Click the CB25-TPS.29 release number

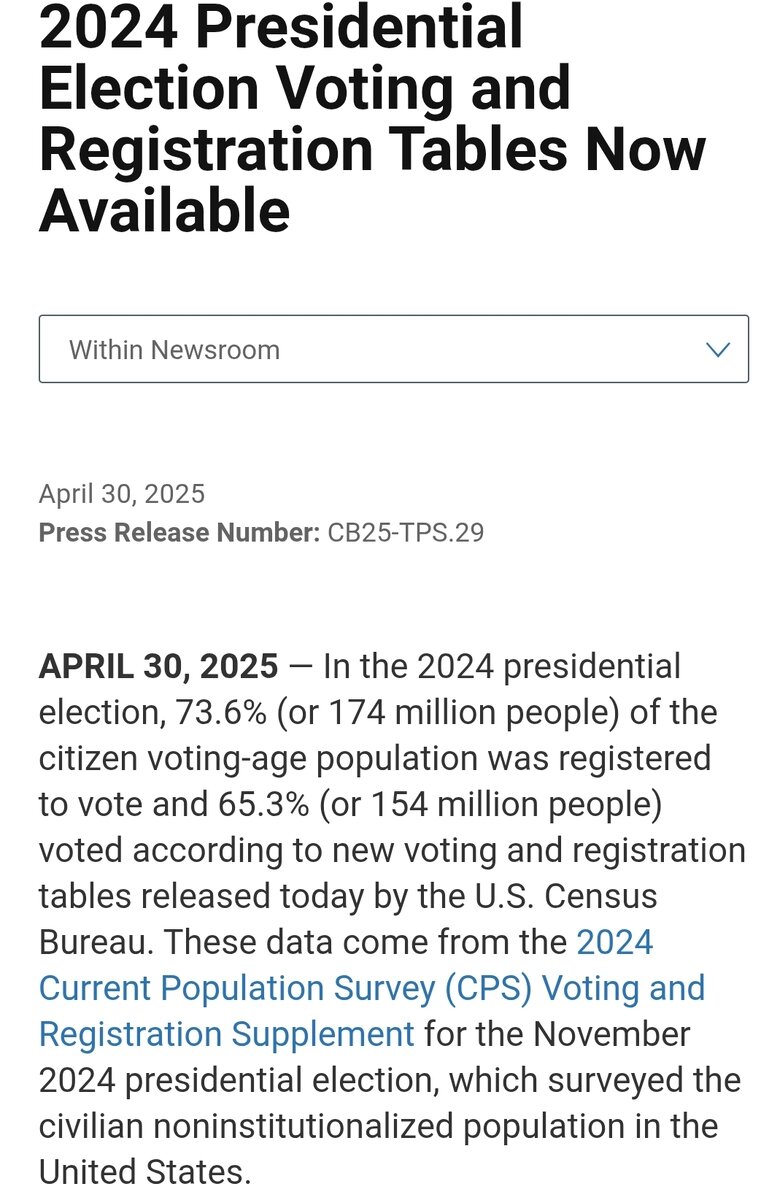(x=405, y=532)
